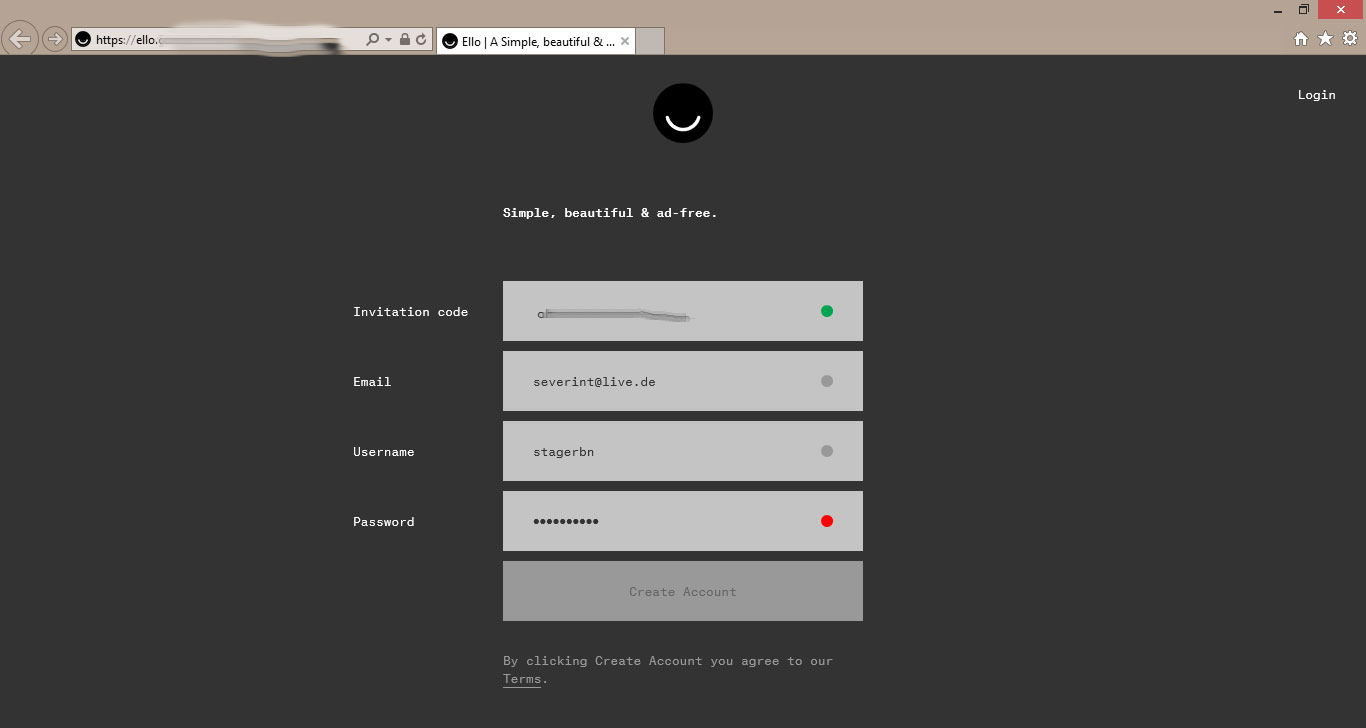
Task: Go back with the browser Back arrow
Action: (19, 39)
